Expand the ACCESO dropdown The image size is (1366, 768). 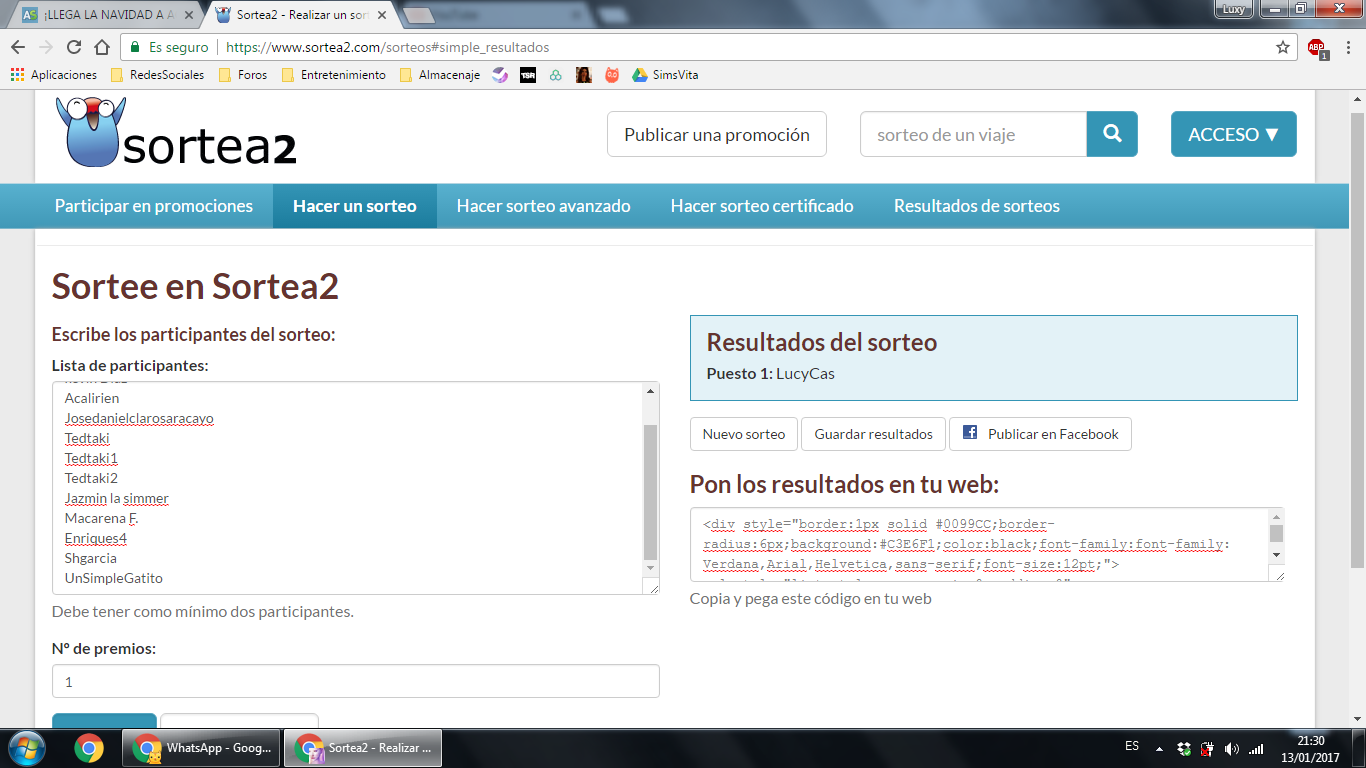1233,134
